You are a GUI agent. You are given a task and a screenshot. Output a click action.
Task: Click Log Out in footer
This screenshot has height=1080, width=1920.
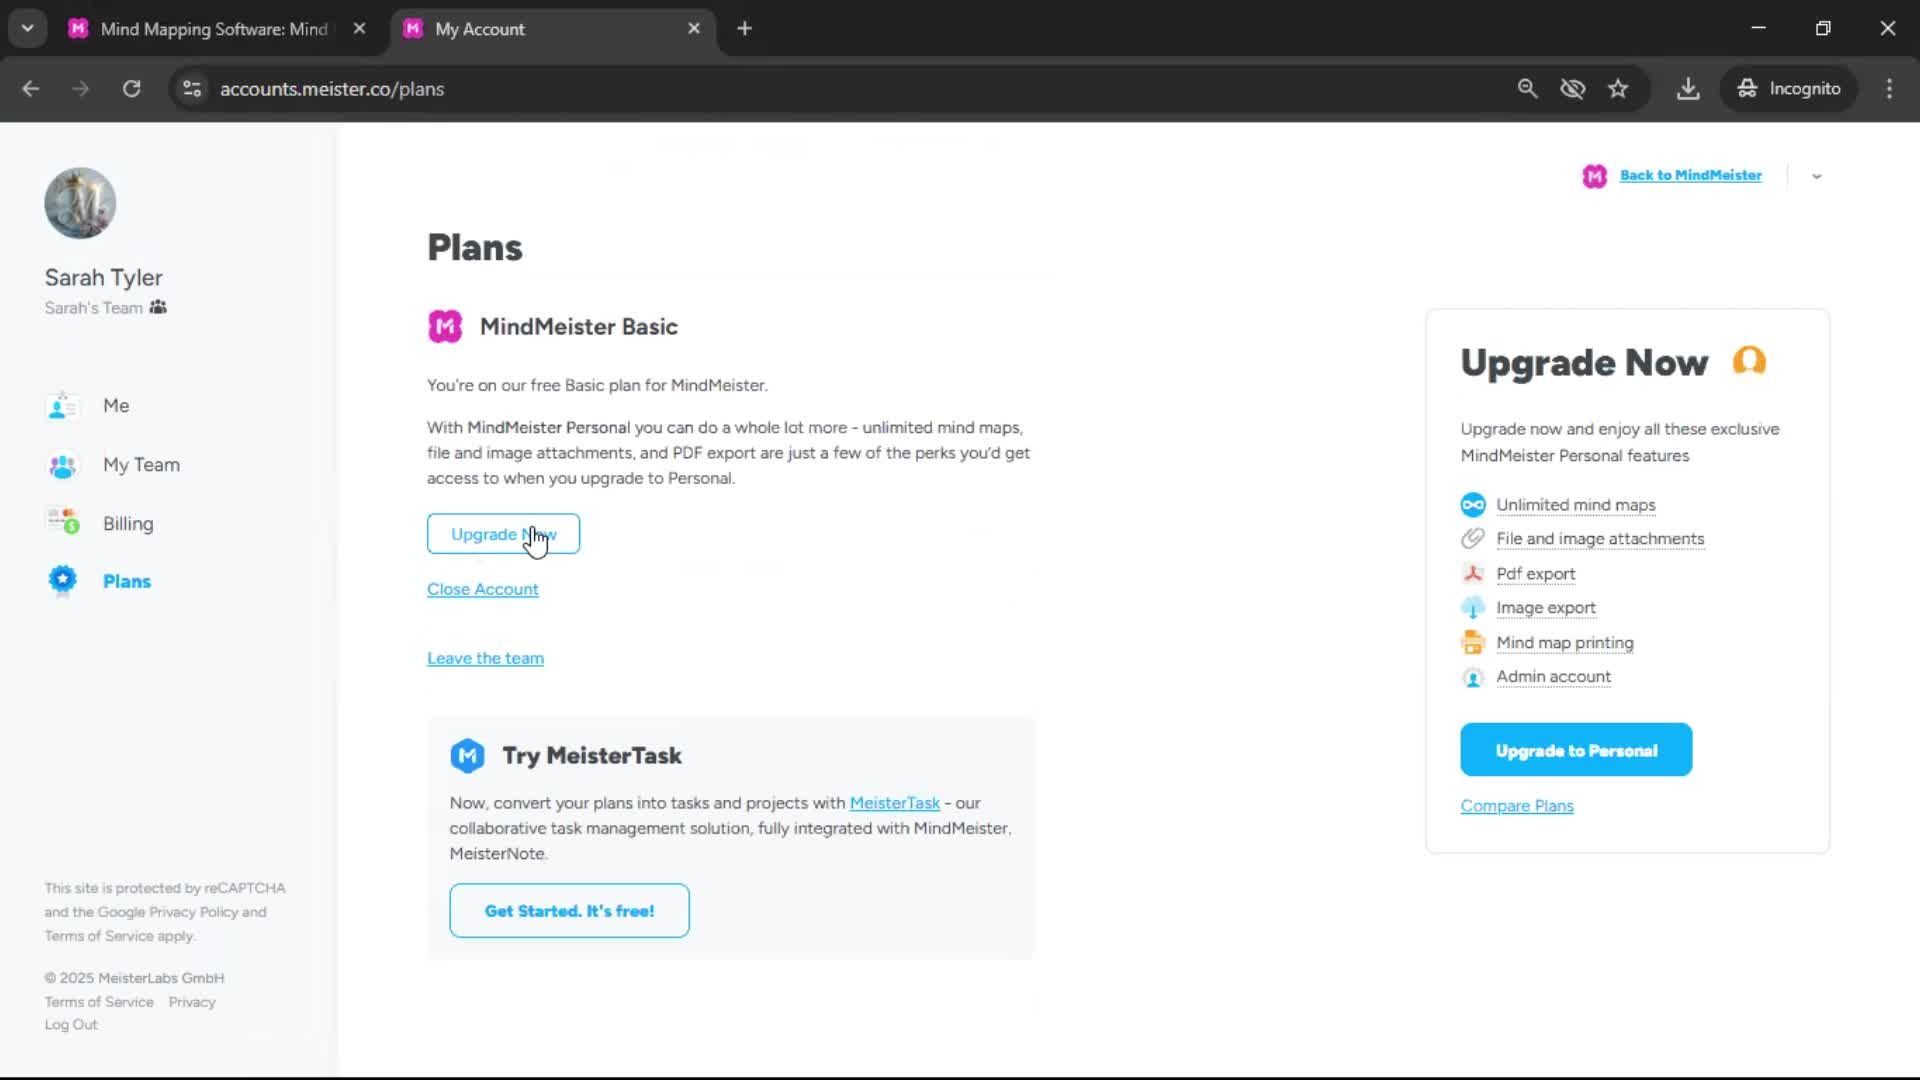(71, 1025)
